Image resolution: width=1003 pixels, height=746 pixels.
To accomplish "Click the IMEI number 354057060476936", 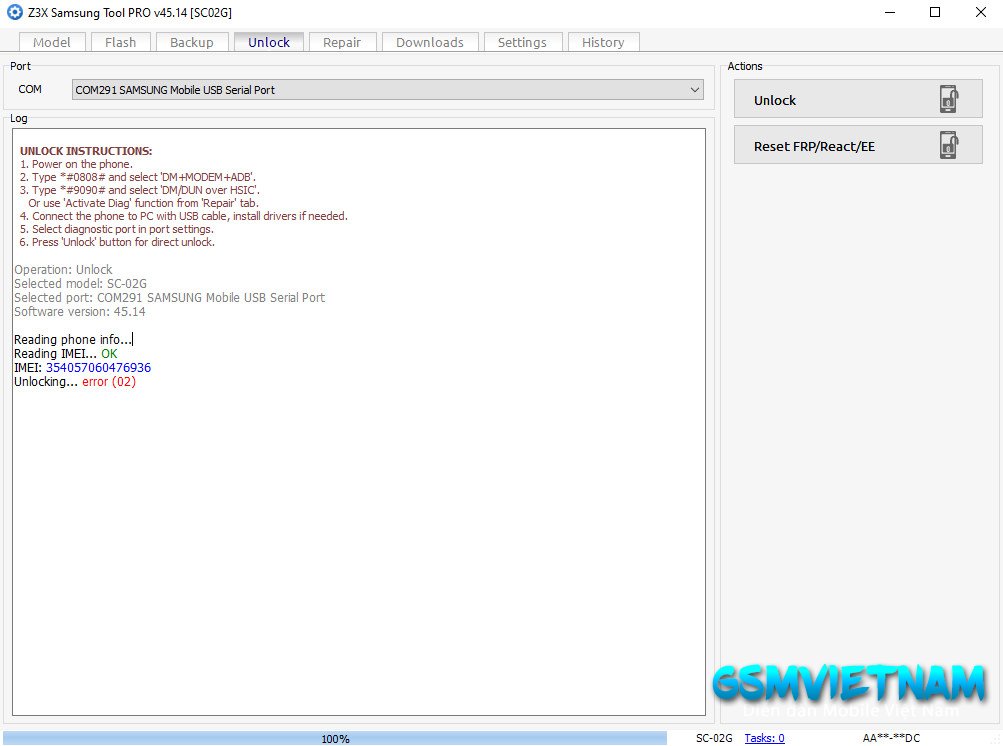I will (99, 368).
